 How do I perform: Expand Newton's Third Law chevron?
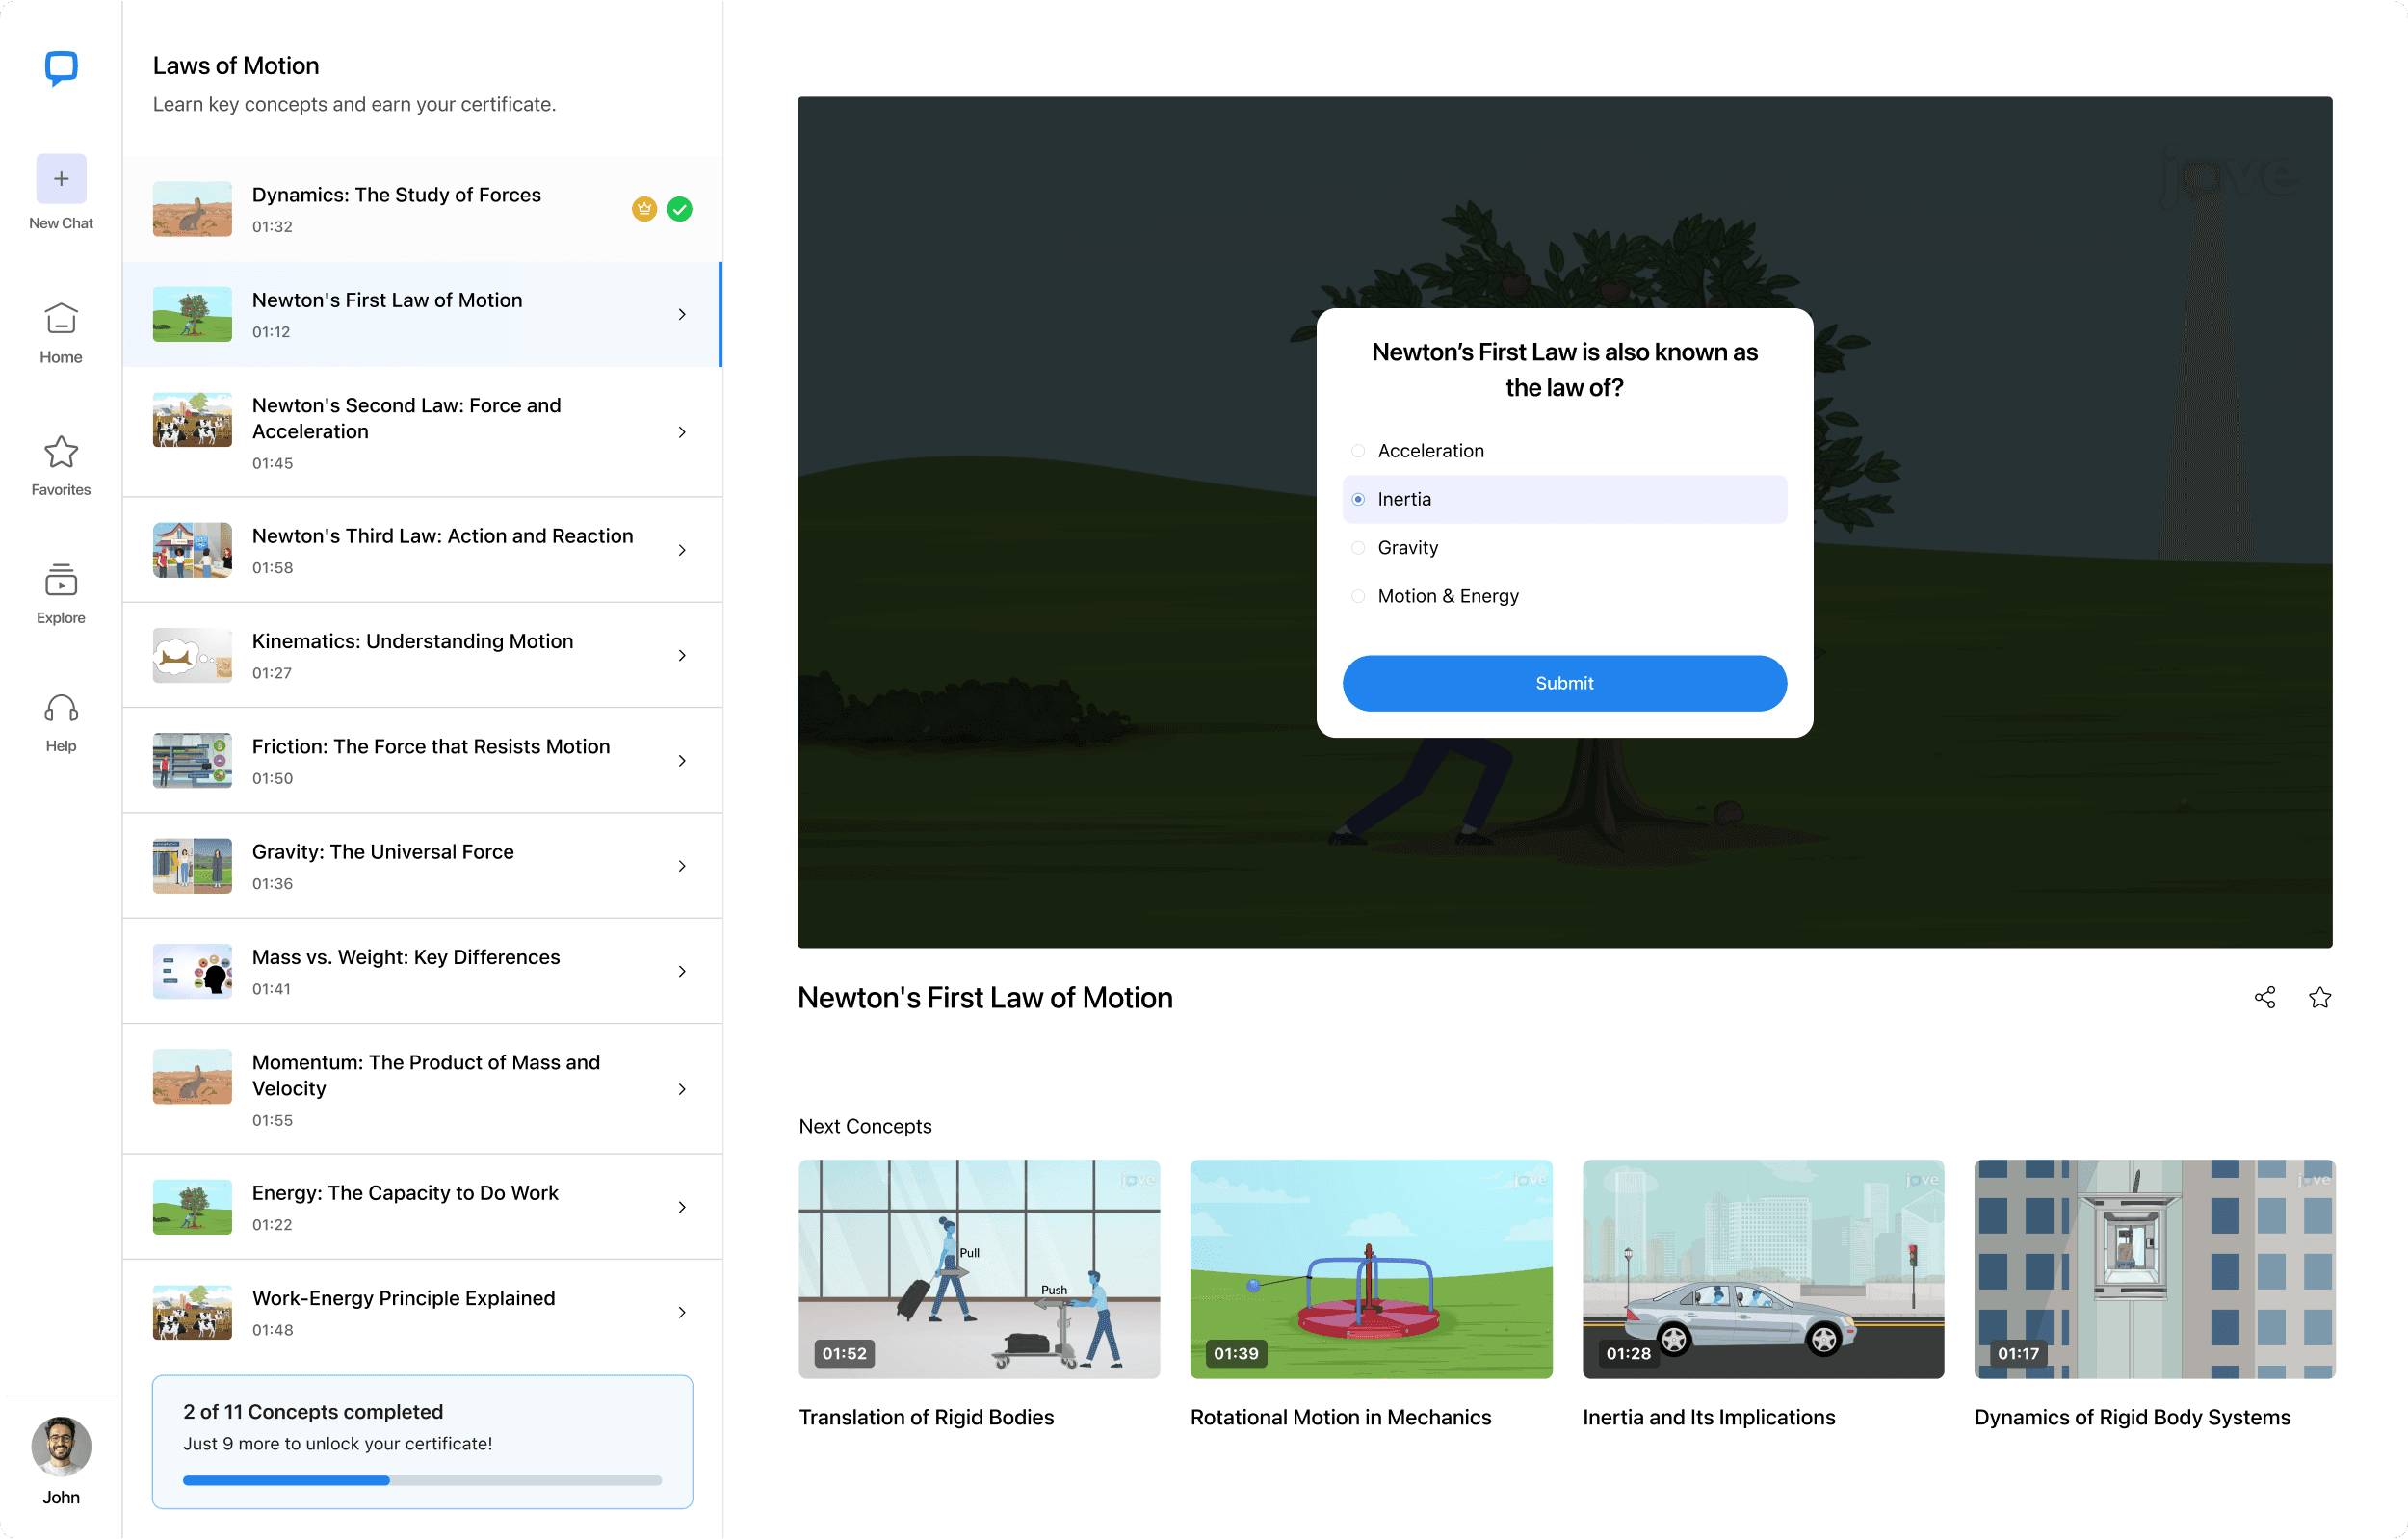pyautogui.click(x=682, y=550)
